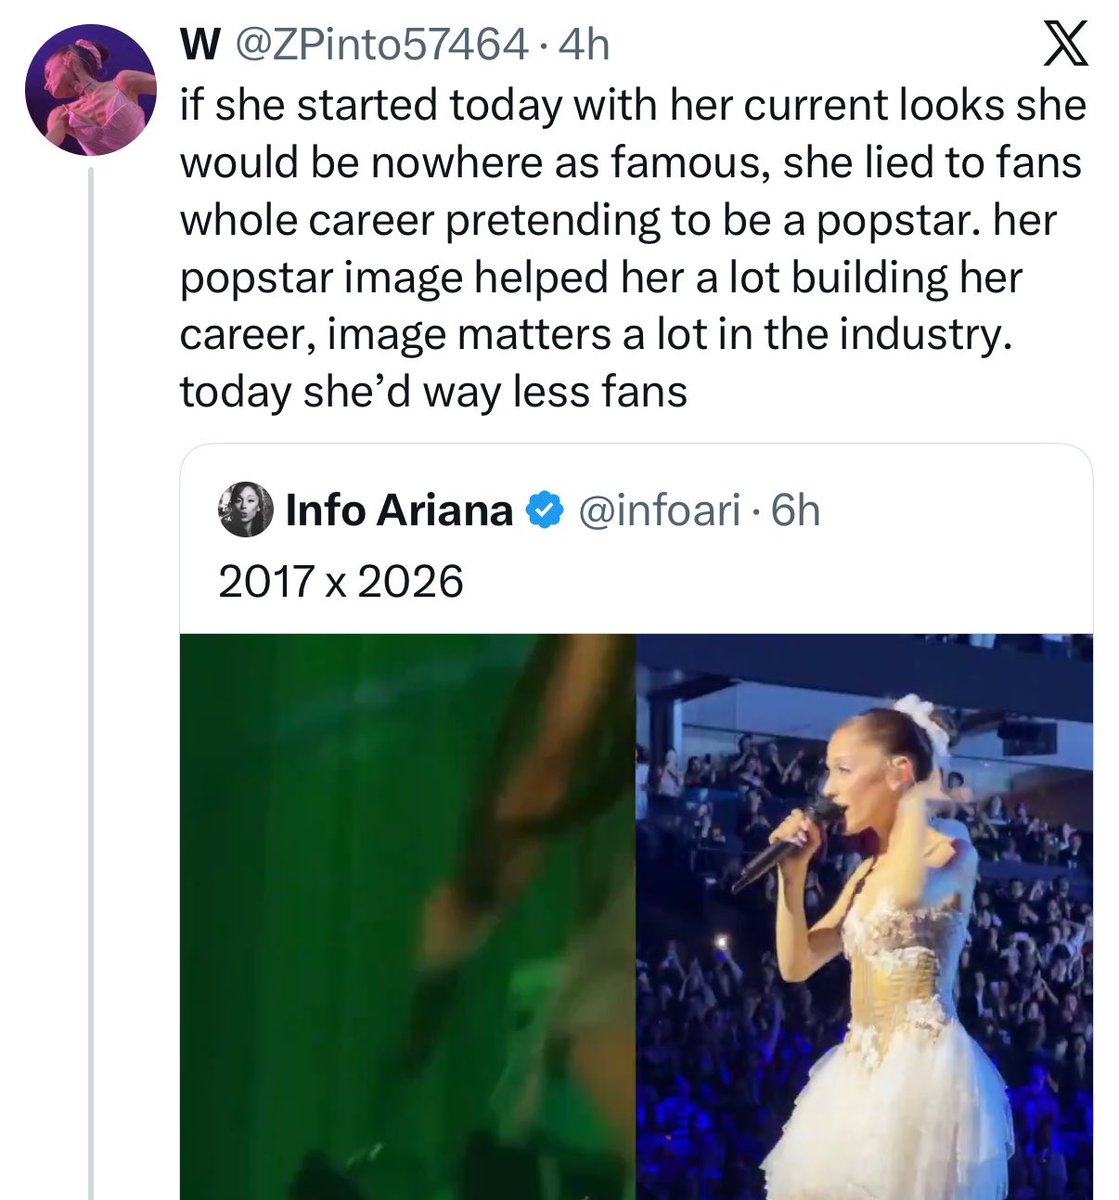View the green 2017 photo on left
The height and width of the screenshot is (1200, 1119).
click(408, 916)
